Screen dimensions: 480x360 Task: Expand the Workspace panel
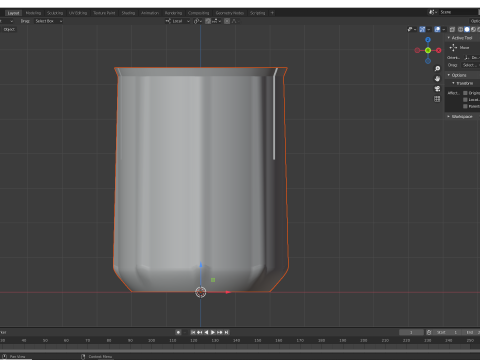[463, 116]
